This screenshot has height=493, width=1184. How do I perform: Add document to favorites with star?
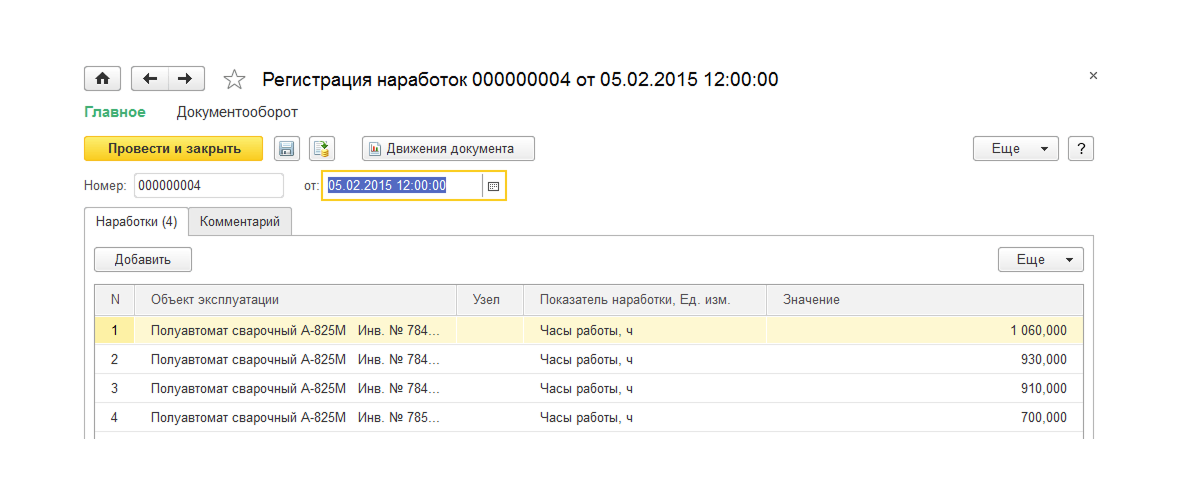point(235,79)
